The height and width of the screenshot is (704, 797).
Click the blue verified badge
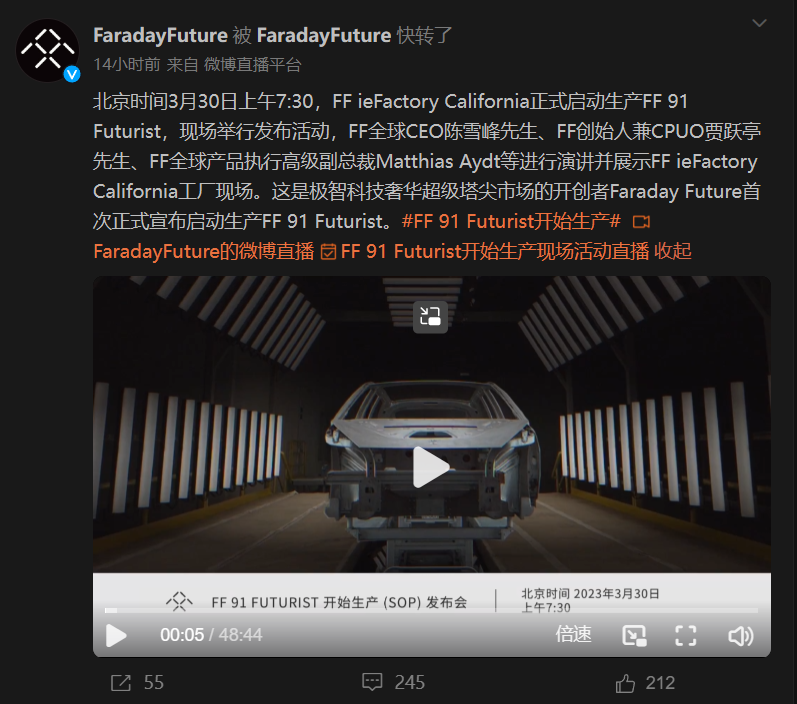pyautogui.click(x=72, y=74)
